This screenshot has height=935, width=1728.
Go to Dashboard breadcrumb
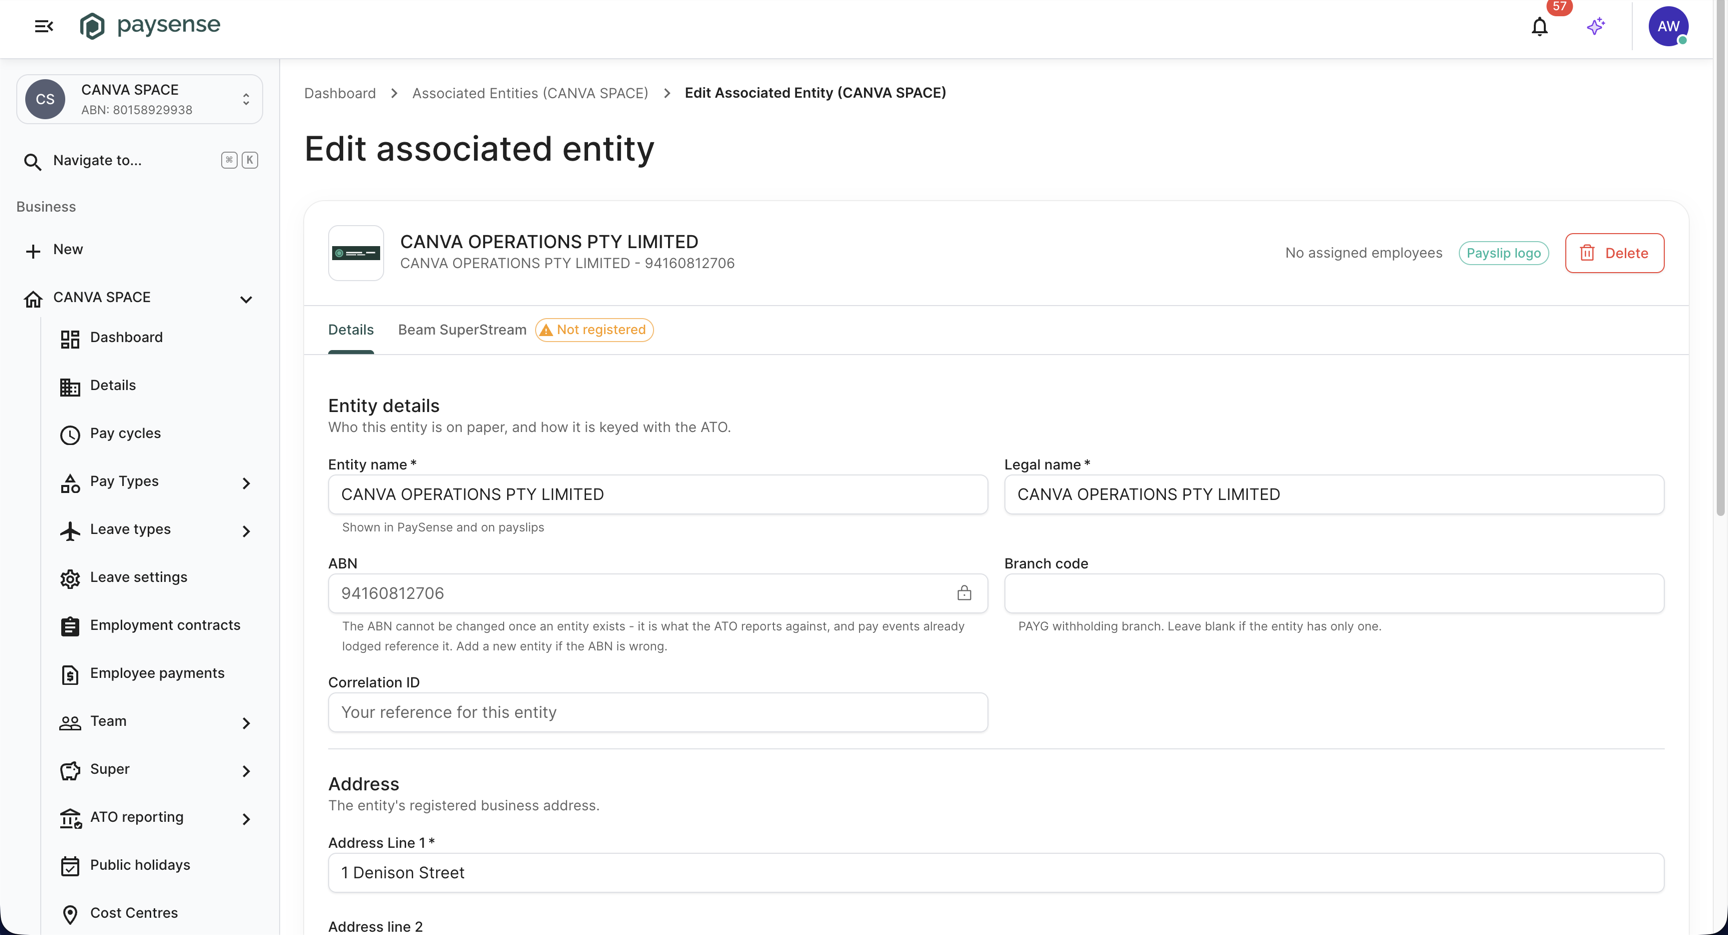(340, 93)
